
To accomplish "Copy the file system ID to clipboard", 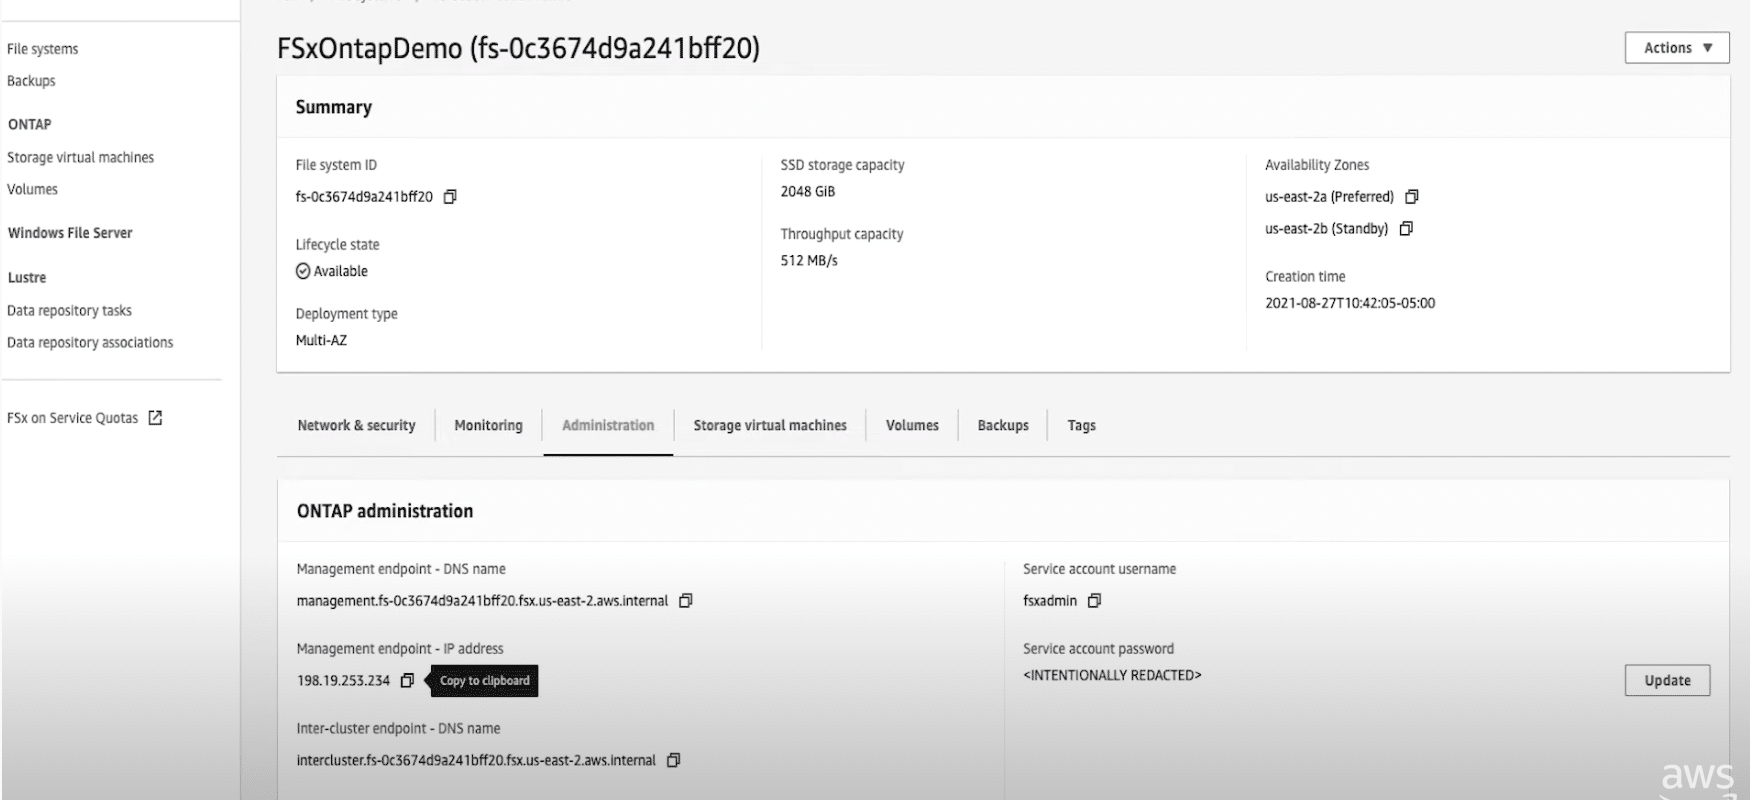I will click(x=450, y=197).
